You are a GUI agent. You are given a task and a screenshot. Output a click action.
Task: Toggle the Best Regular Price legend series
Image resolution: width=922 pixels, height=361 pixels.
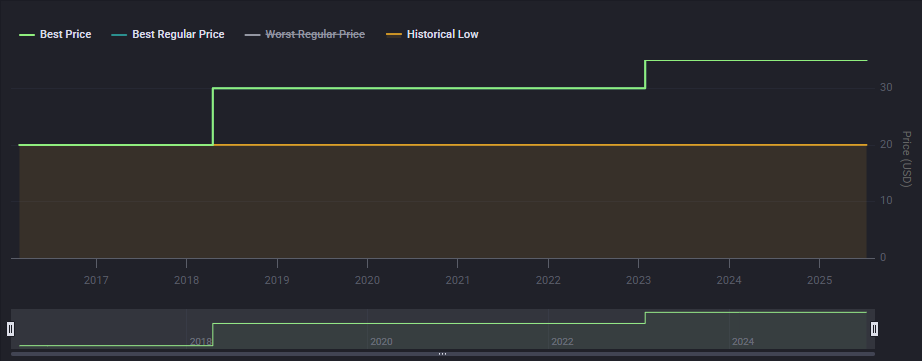click(168, 35)
